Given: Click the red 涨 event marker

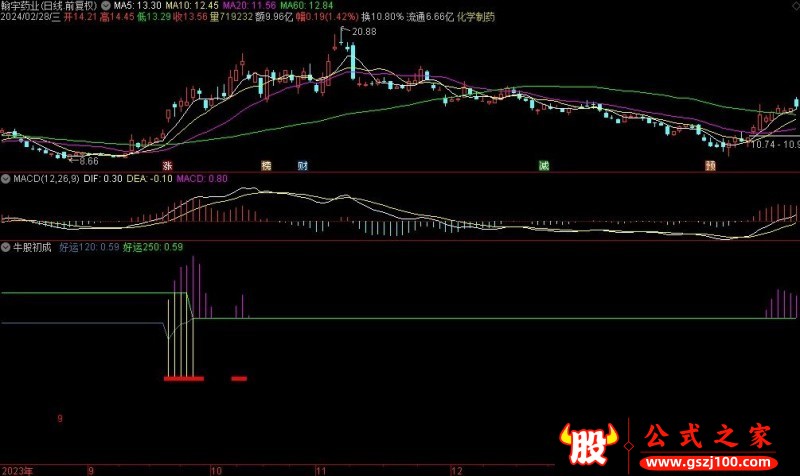Looking at the screenshot, I should (x=168, y=165).
